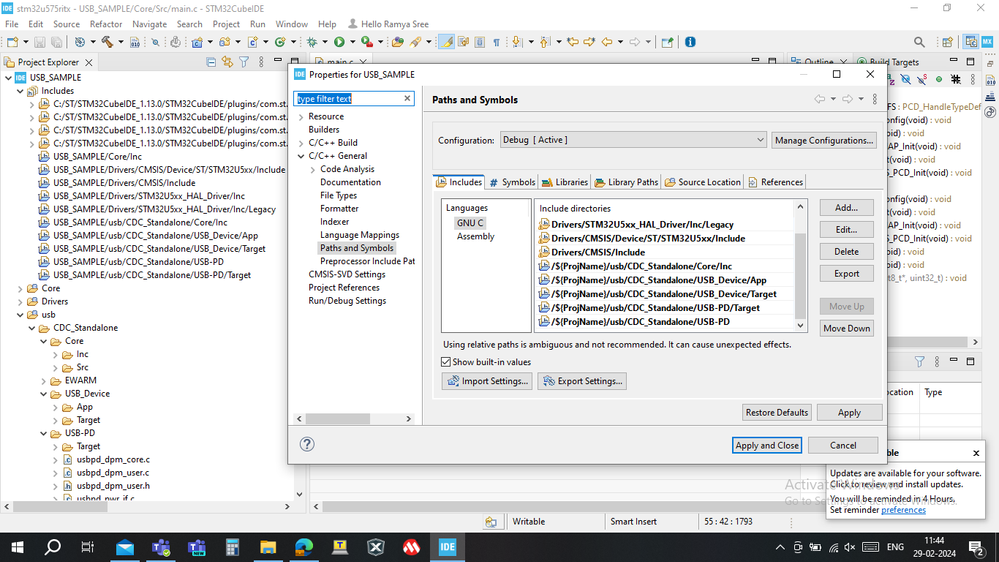Select Preprocessor Include Paths settings item

368,261
